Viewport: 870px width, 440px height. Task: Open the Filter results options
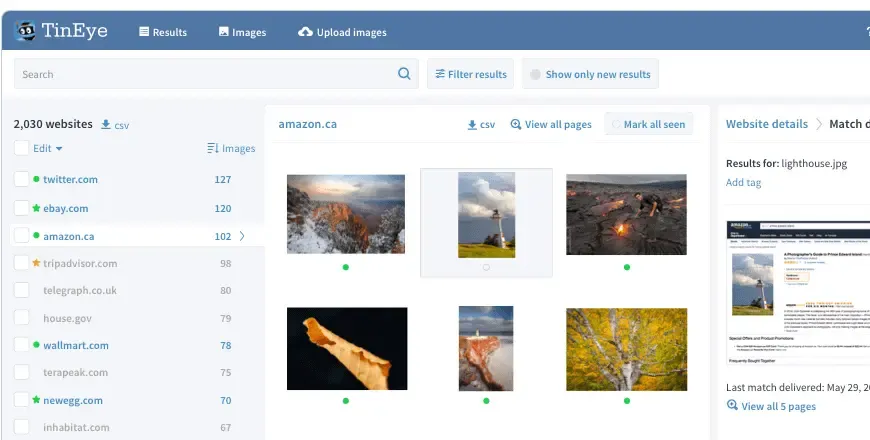pyautogui.click(x=471, y=74)
